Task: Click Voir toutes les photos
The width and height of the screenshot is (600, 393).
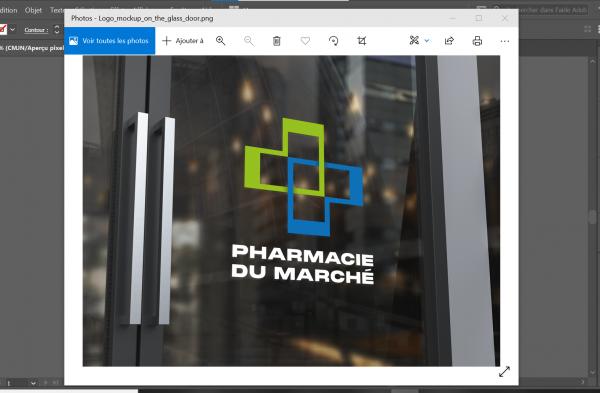Action: pos(110,41)
